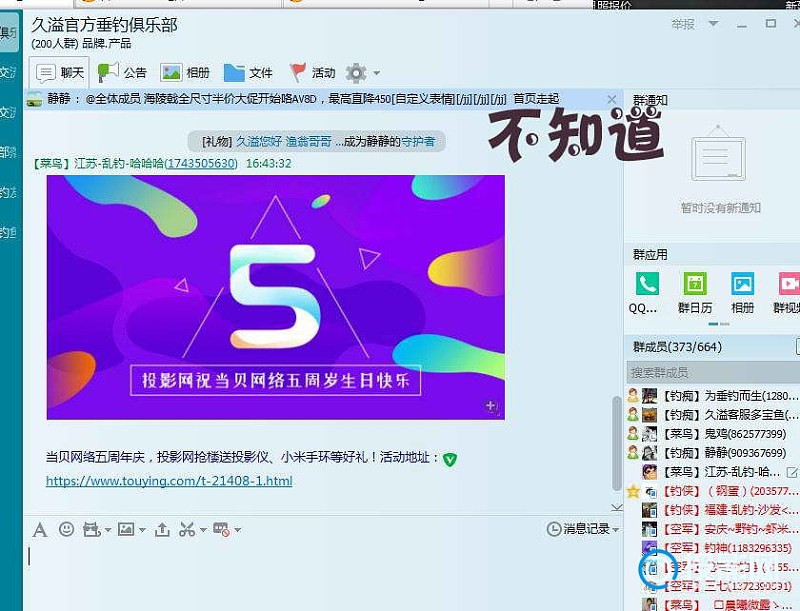Click the group notice board icon
This screenshot has height=611, width=800.
tap(718, 154)
